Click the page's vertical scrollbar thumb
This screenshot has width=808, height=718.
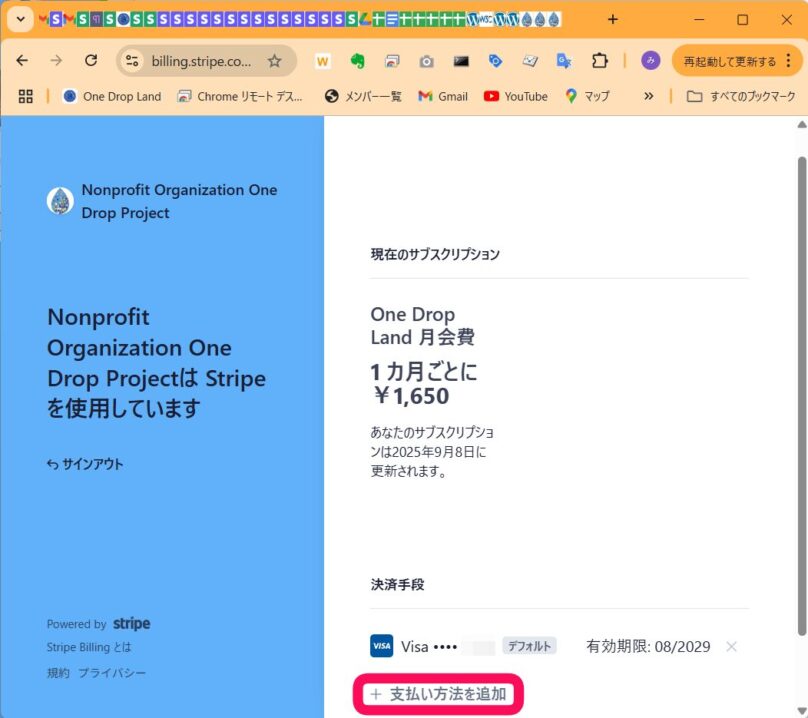802,396
